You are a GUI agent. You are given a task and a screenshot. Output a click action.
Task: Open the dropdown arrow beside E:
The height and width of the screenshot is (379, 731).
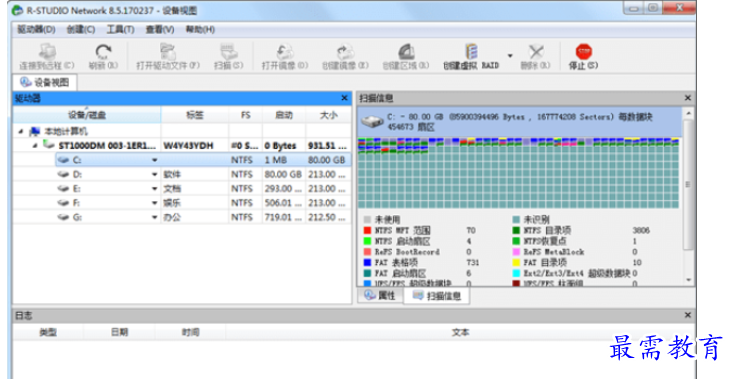click(154, 189)
